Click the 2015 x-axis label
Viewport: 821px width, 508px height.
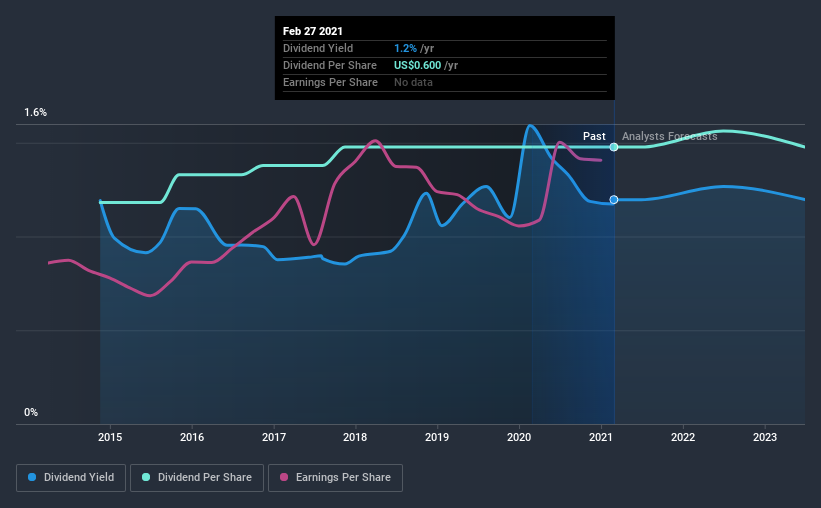(x=110, y=437)
